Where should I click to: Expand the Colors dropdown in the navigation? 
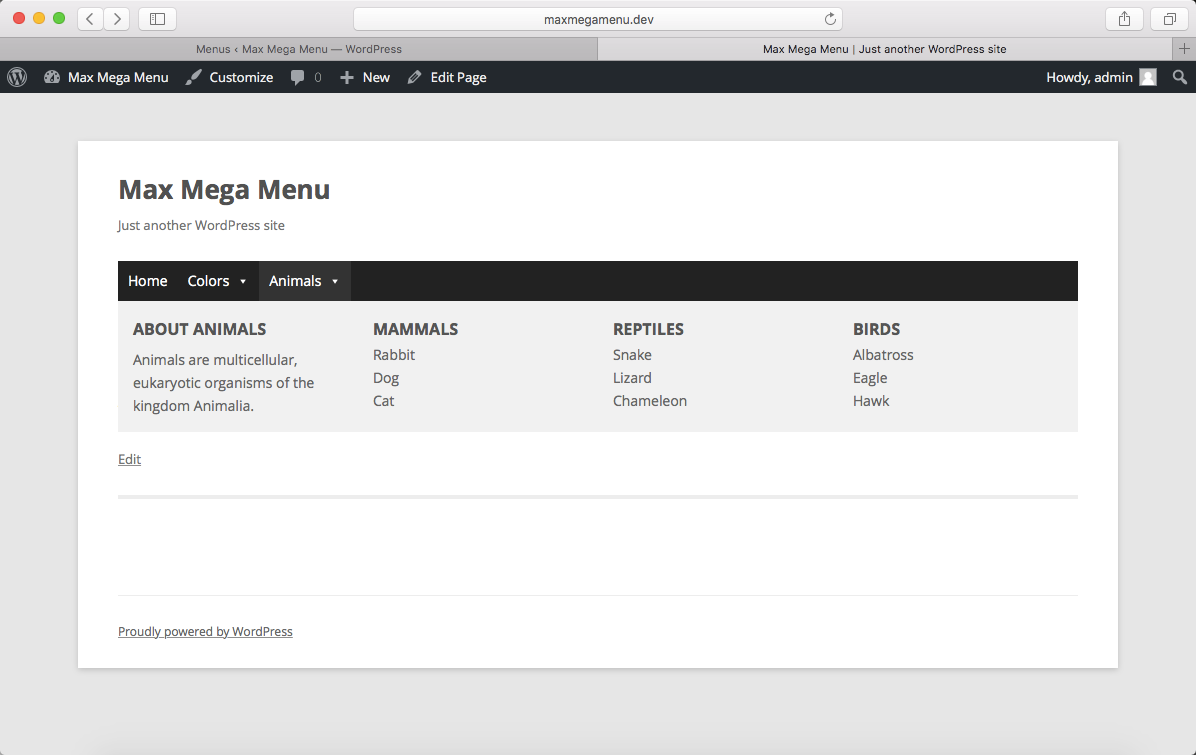pyautogui.click(x=216, y=281)
